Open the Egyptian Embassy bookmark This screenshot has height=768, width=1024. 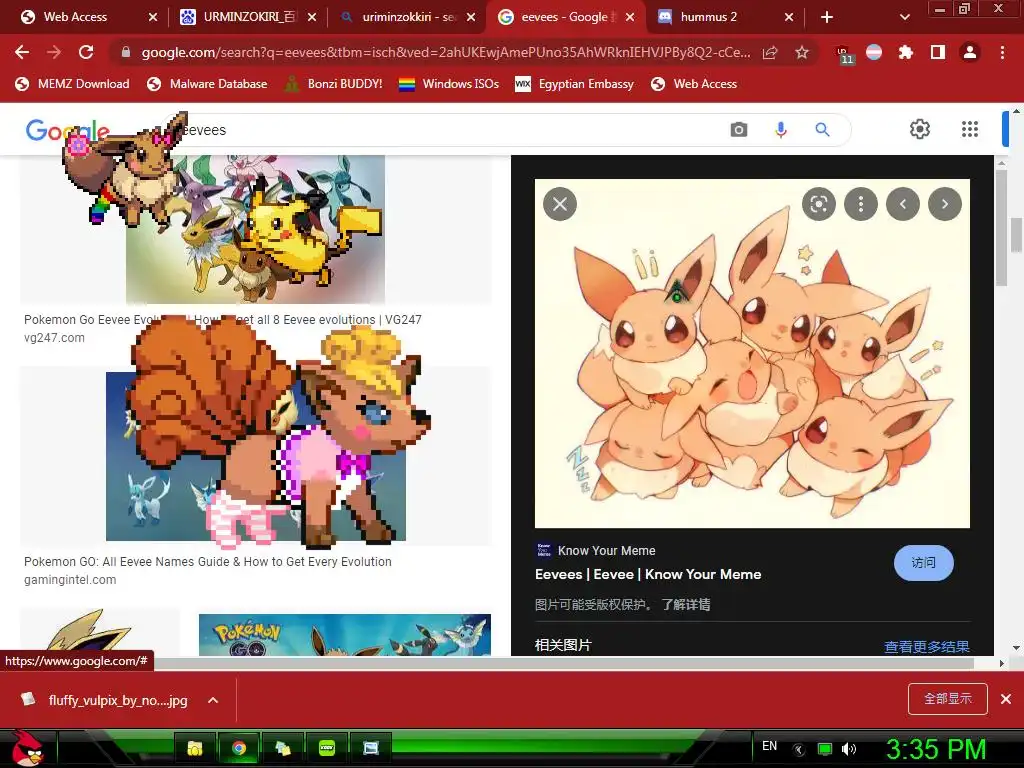(x=575, y=84)
